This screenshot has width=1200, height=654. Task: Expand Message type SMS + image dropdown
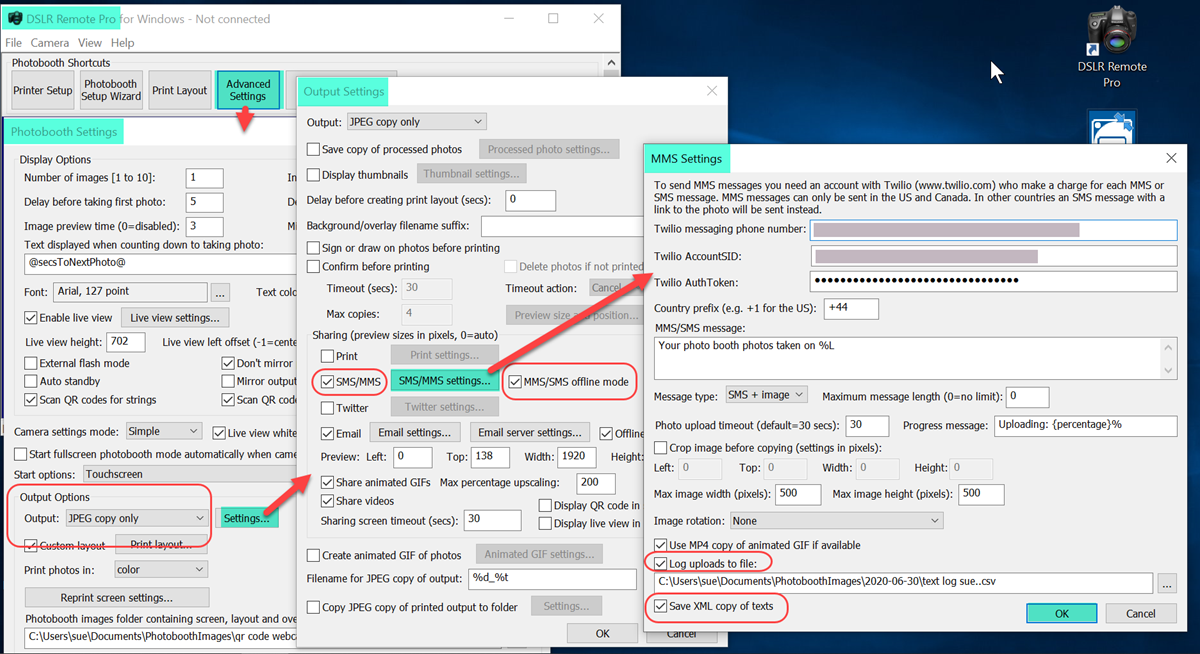click(768, 397)
